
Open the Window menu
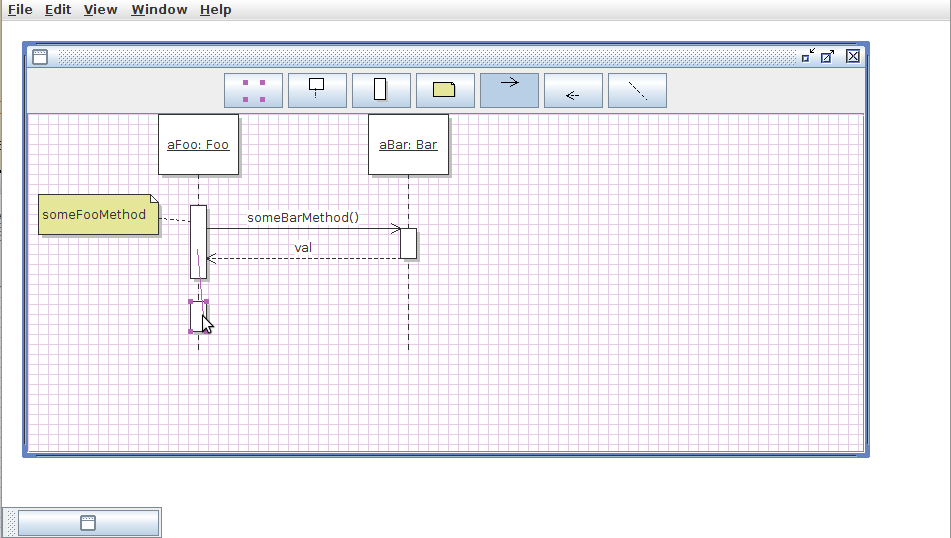159,10
